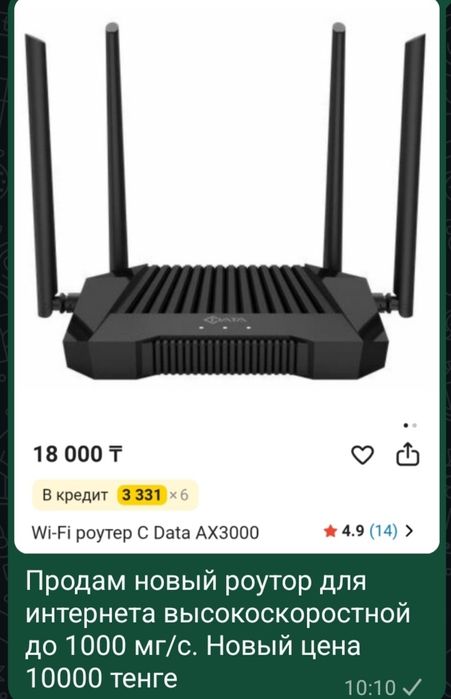
Task: Click the router's three LED indicator dots
Action: pyautogui.click(x=226, y=329)
